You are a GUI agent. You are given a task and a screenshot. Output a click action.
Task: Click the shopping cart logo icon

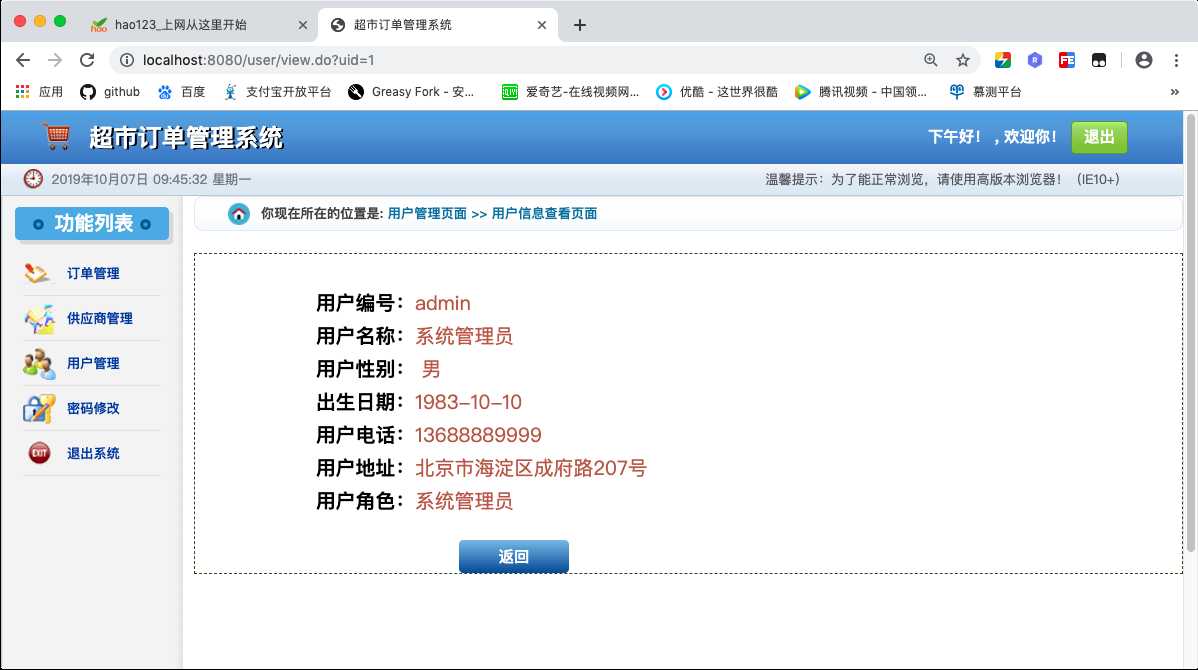point(55,136)
